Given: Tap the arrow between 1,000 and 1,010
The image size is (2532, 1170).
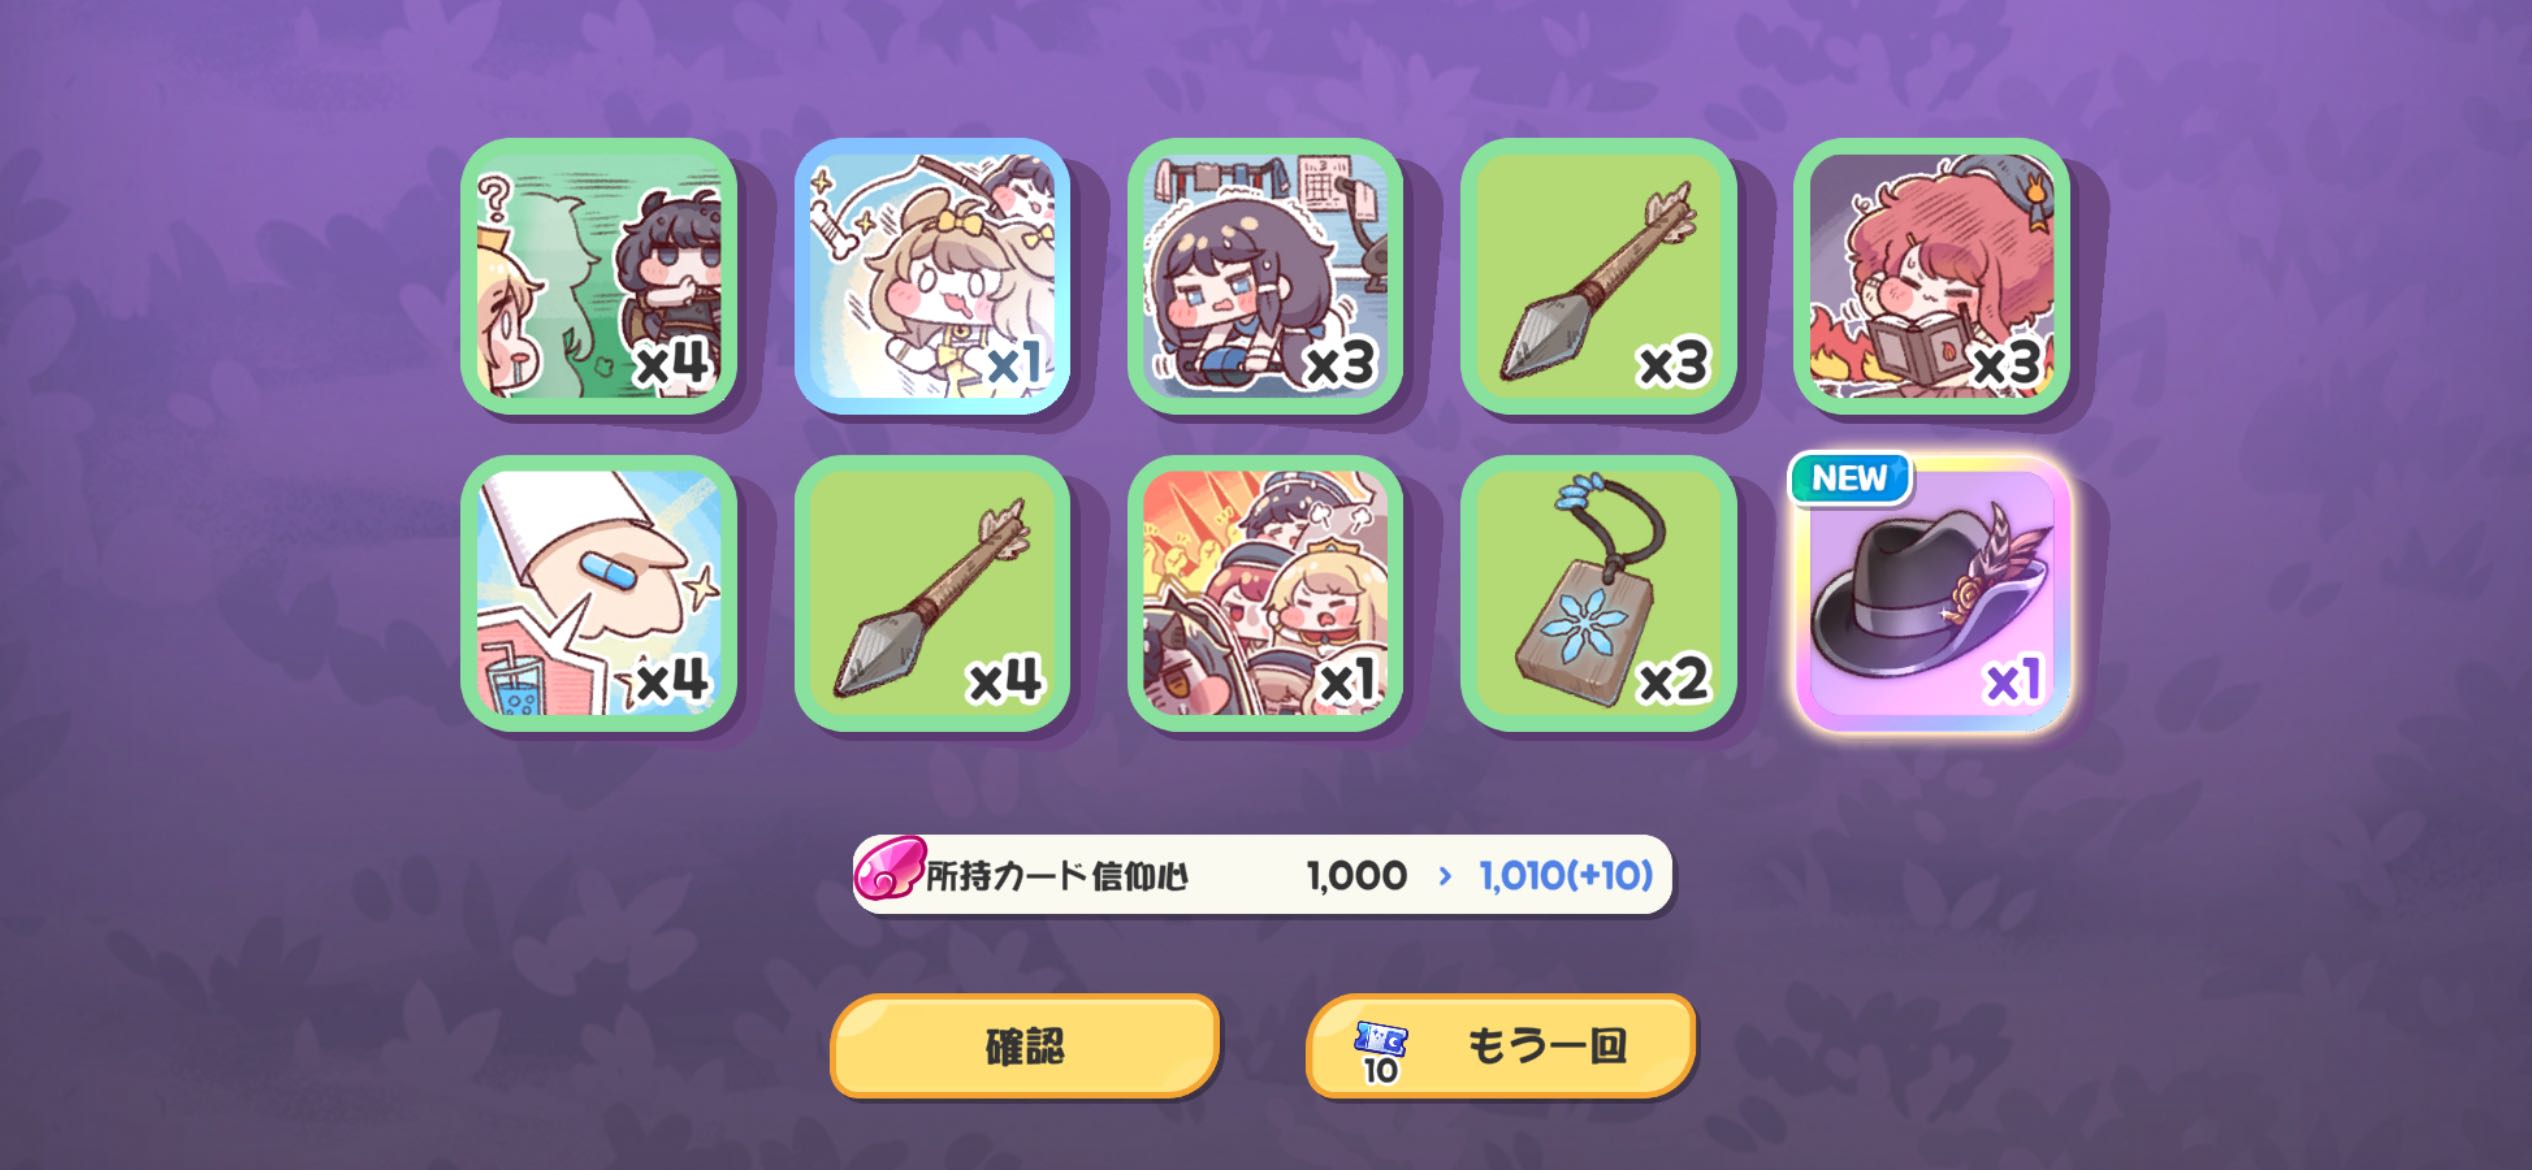Looking at the screenshot, I should (1444, 877).
